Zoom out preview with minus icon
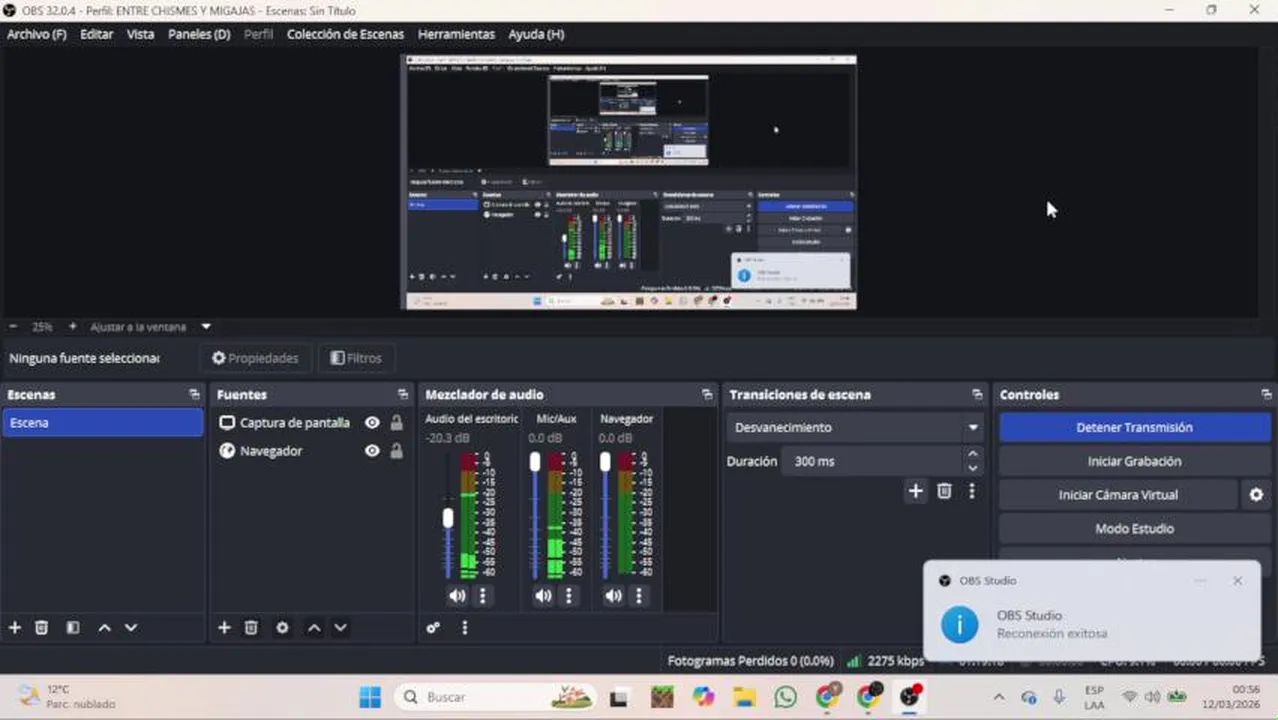Viewport: 1278px width, 720px height. (13, 327)
